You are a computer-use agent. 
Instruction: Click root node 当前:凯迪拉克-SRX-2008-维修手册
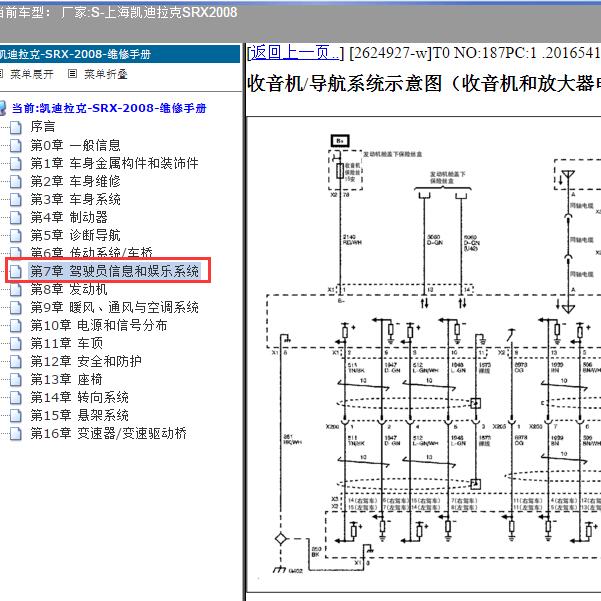[x=109, y=108]
